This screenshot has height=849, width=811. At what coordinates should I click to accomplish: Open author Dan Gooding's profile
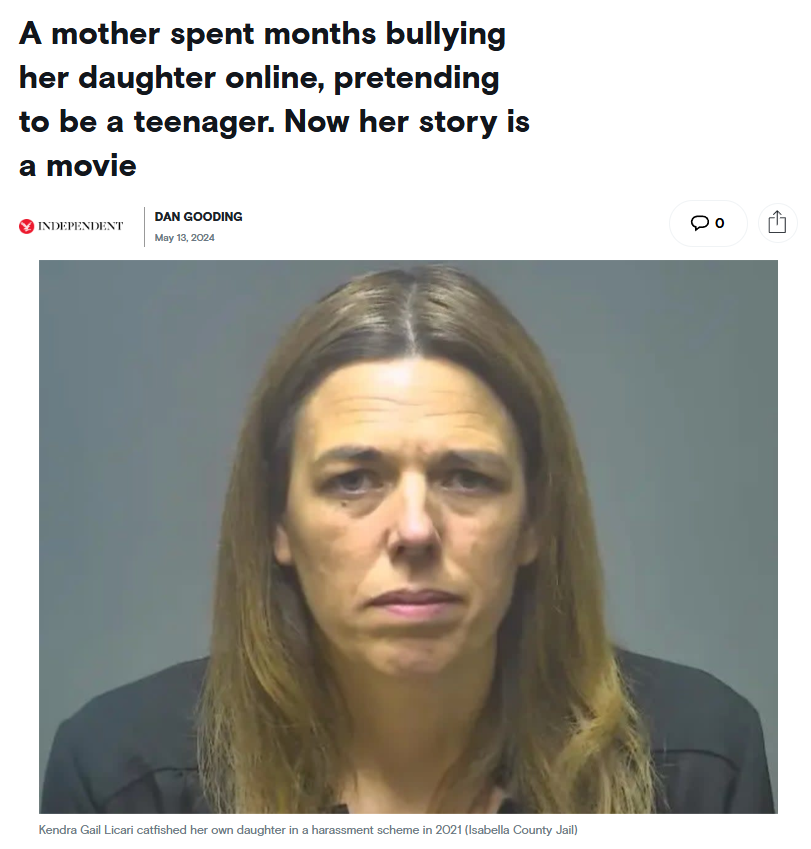198,217
